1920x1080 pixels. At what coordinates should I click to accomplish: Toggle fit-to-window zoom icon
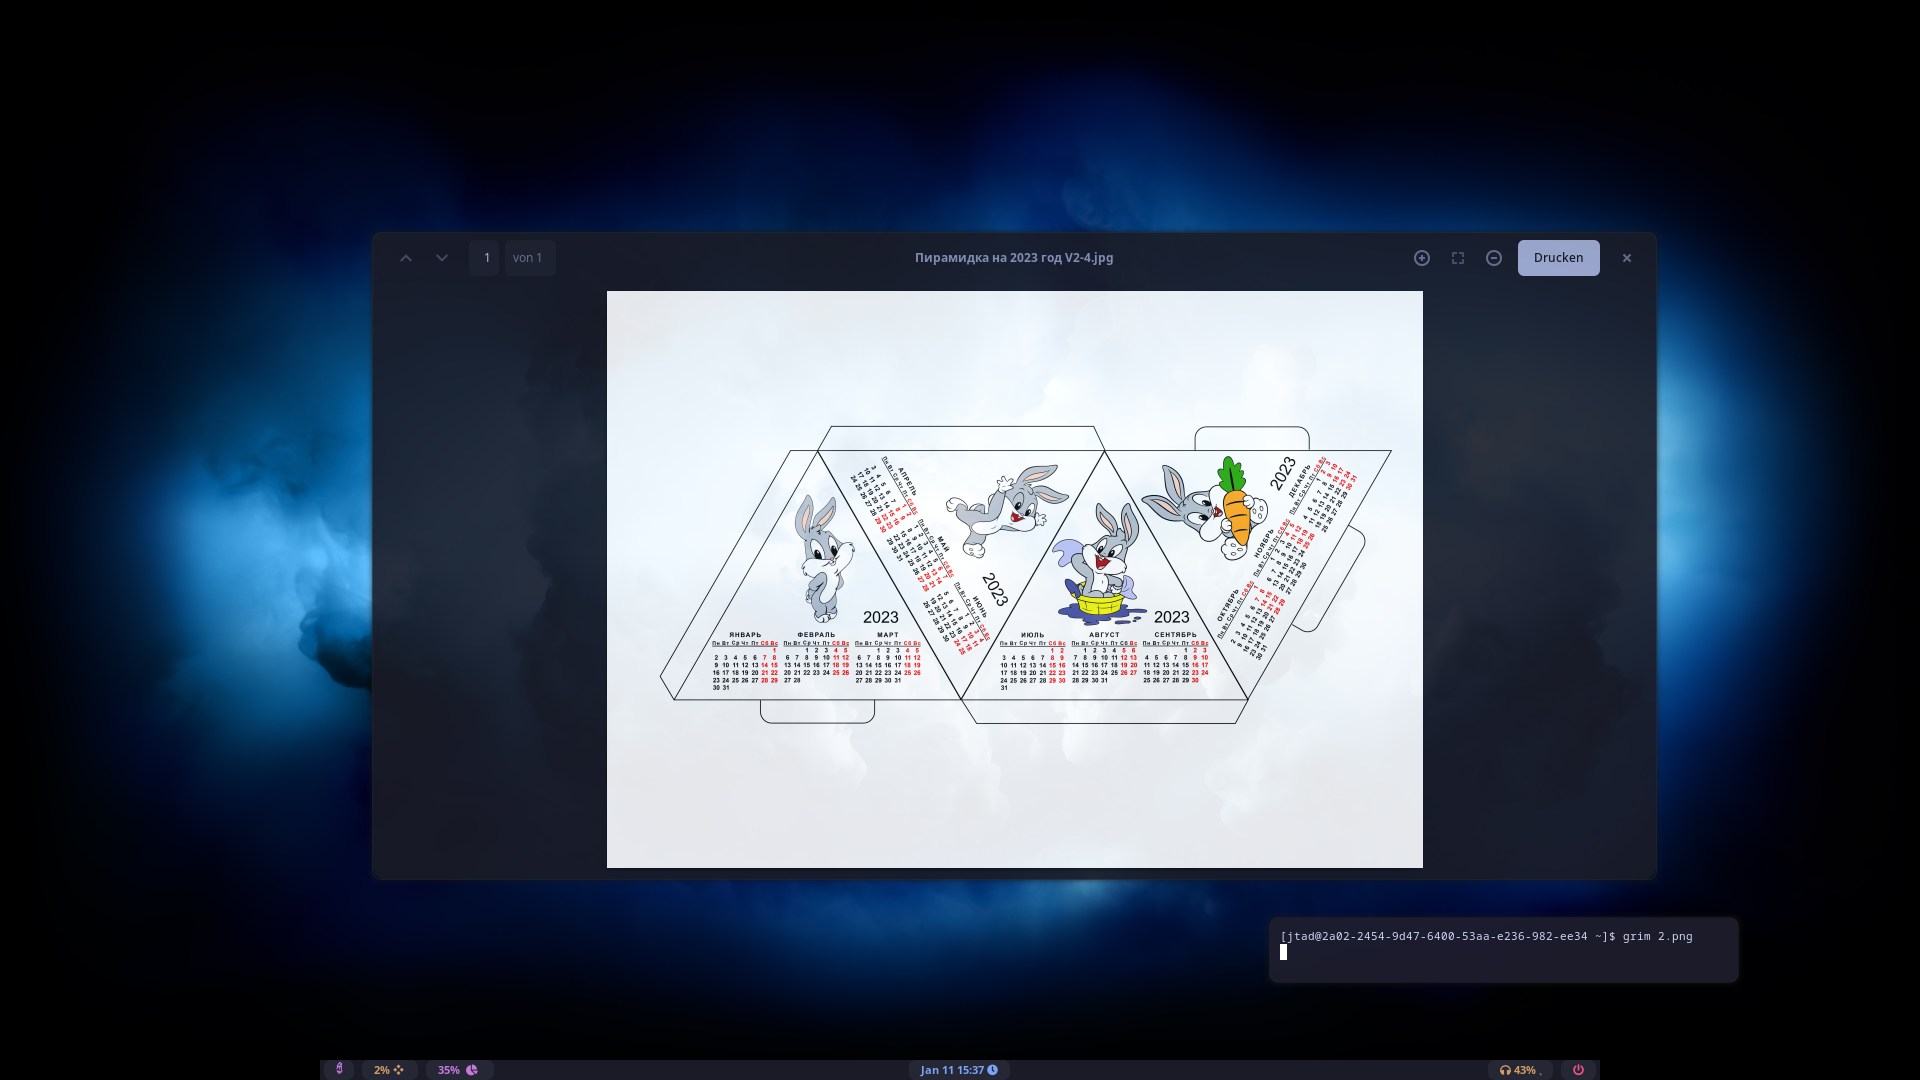coord(1458,258)
